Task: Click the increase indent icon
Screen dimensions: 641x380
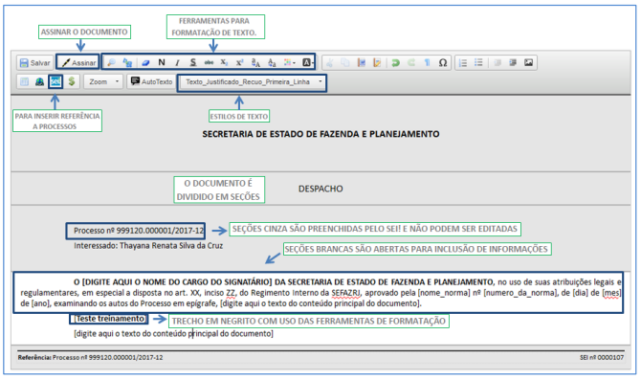Action: click(x=513, y=63)
